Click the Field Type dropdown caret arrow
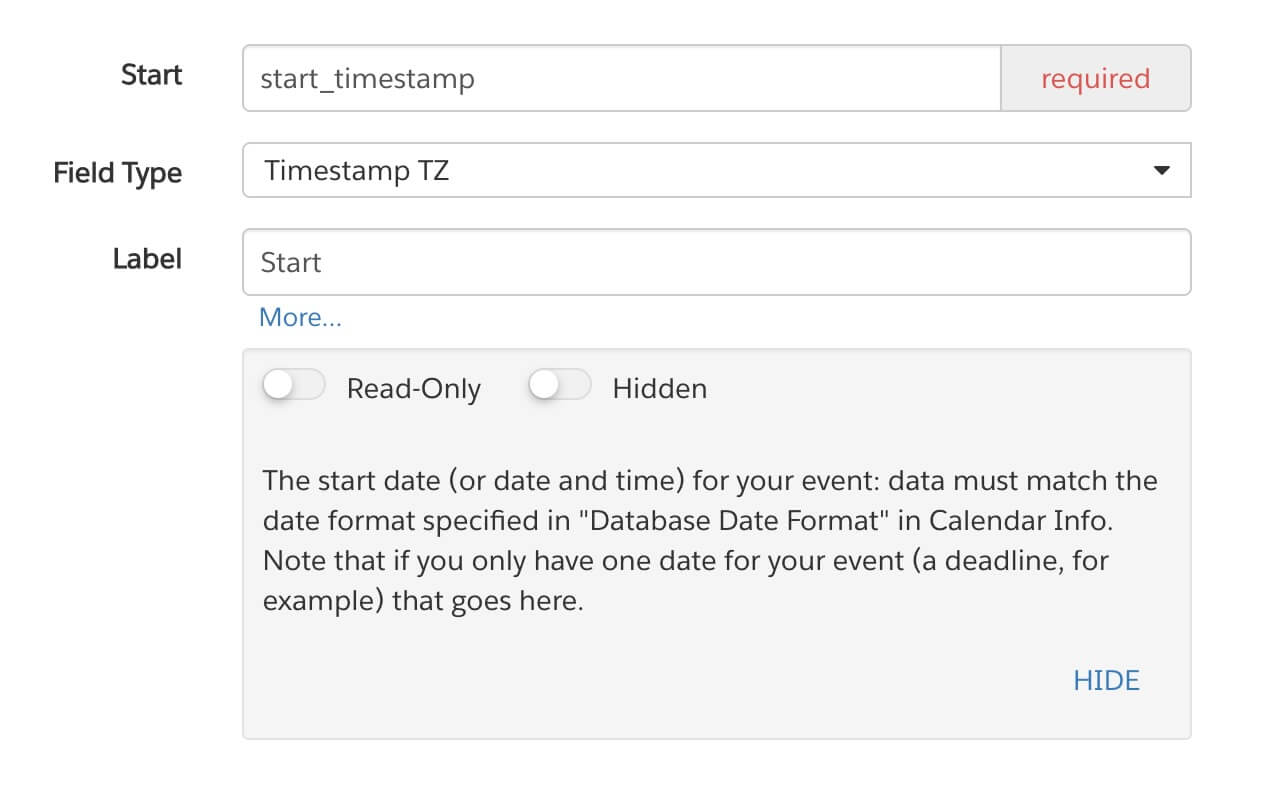1274x790 pixels. point(1161,171)
